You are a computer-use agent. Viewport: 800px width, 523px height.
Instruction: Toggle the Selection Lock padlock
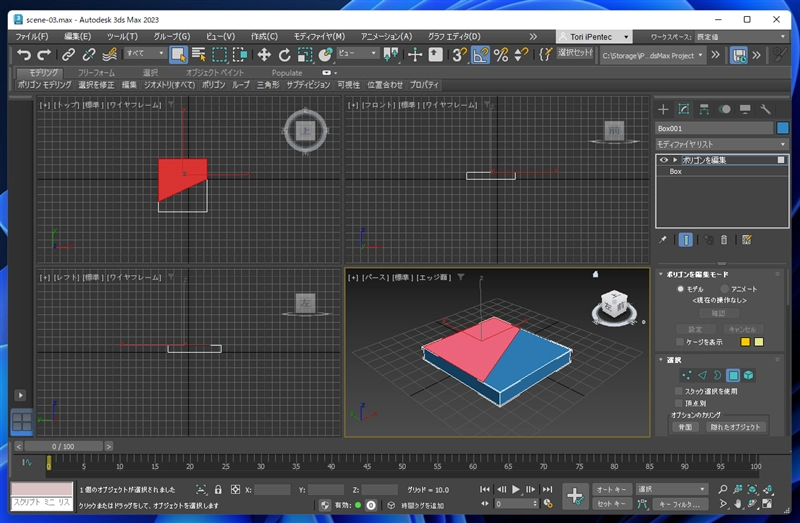pos(218,490)
